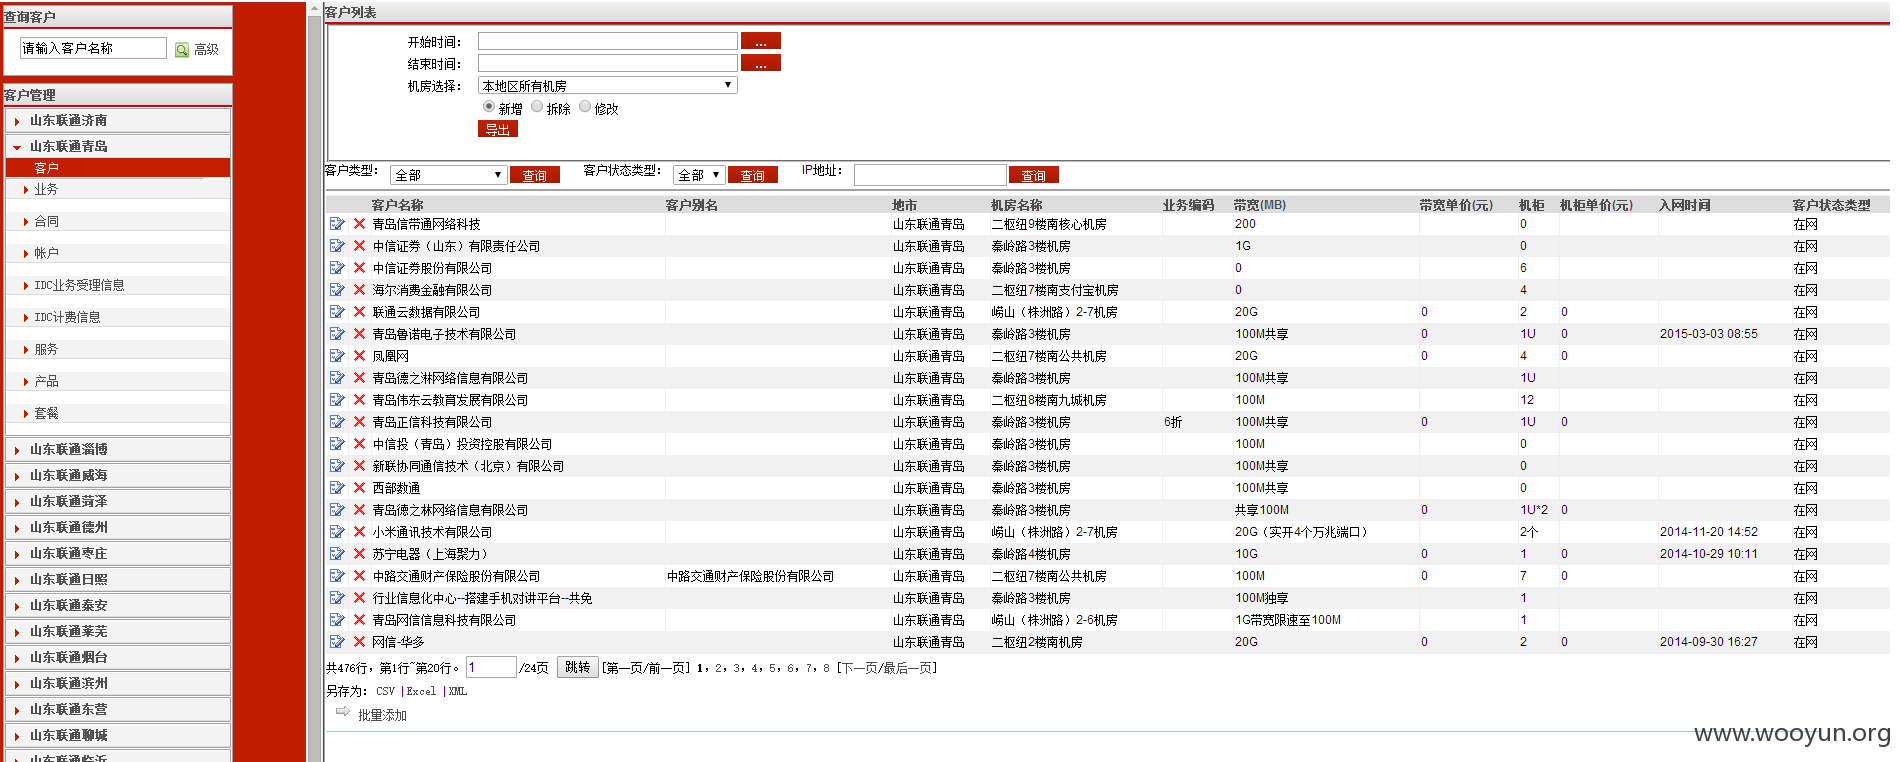The height and width of the screenshot is (762, 1900).
Task: Click the 高级 advanced search link
Action: tap(206, 50)
